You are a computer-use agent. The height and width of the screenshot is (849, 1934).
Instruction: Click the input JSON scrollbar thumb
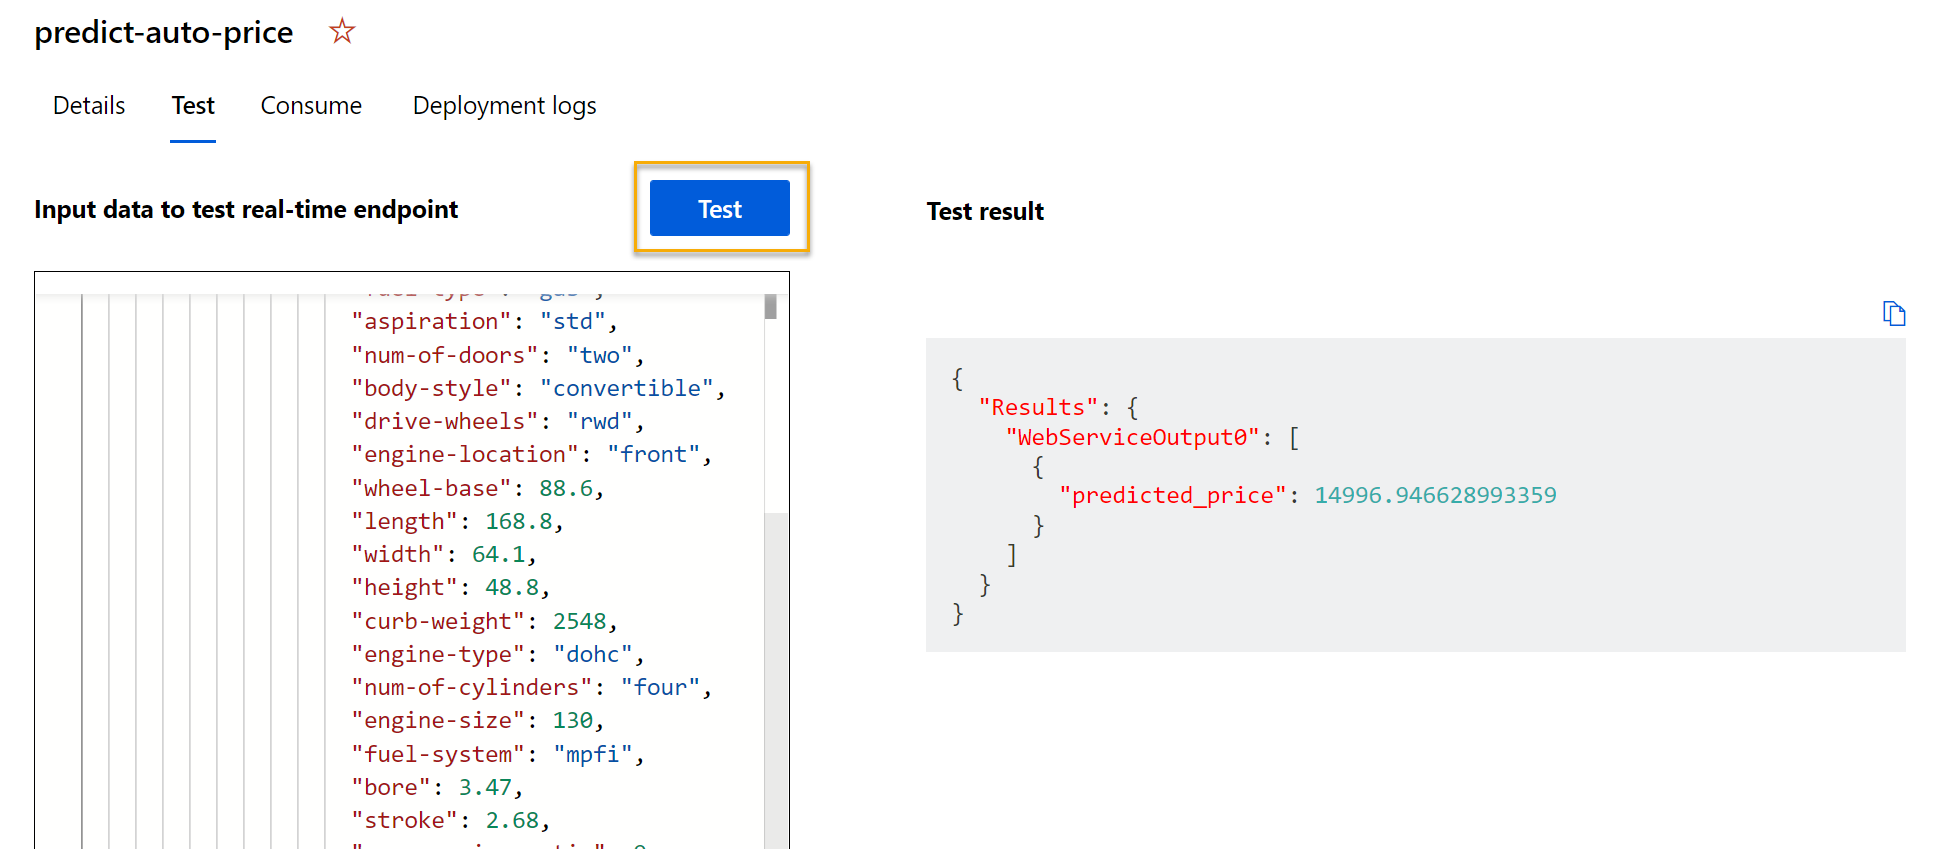(771, 306)
